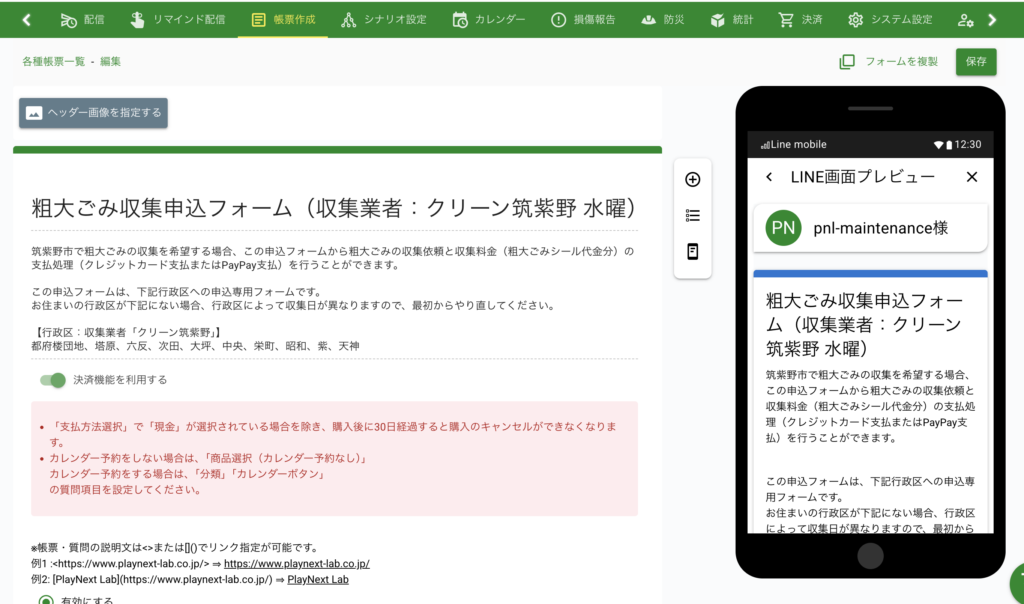This screenshot has width=1024, height=604.
Task: Toggle the 決済機能を利用する switch
Action: [53, 380]
